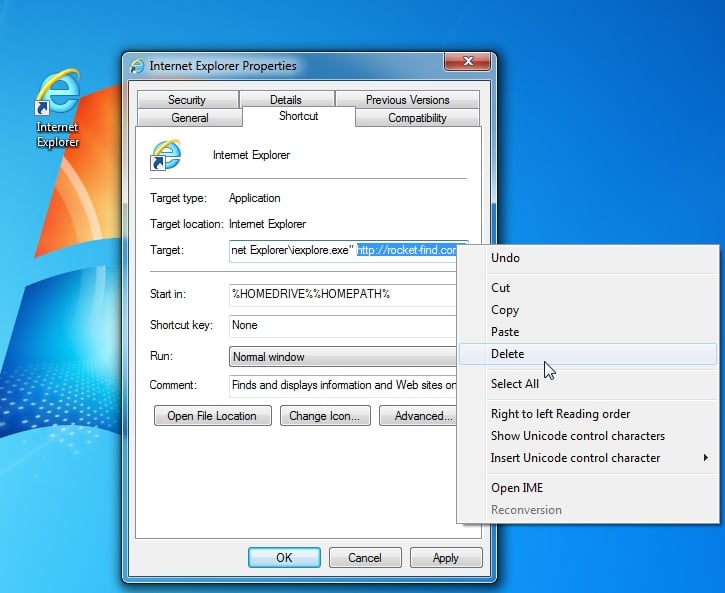Viewport: 725px width, 593px height.
Task: Click the Shortcut key field
Action: pos(343,325)
